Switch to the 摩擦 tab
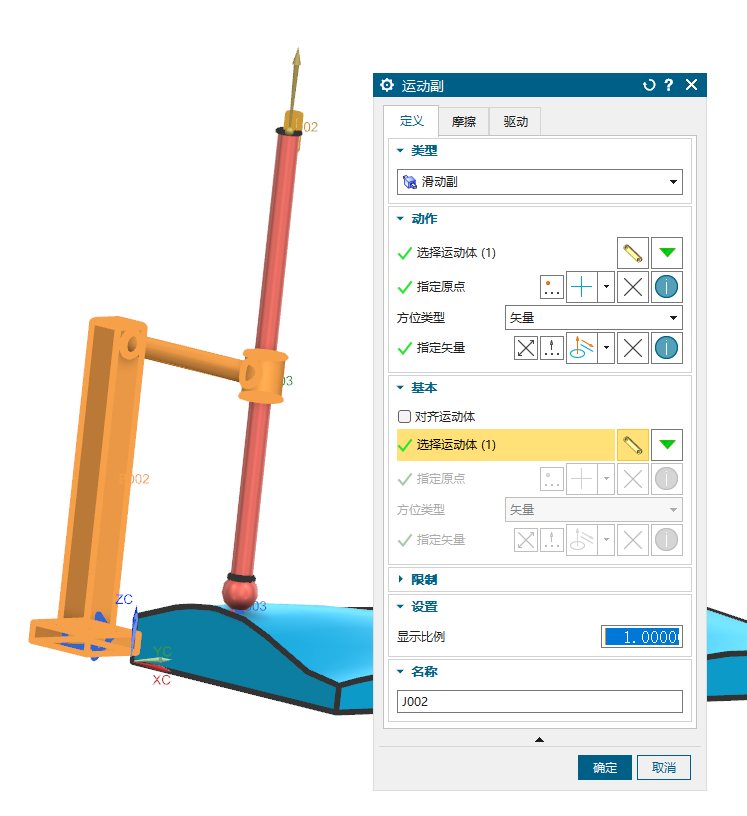747x816 pixels. 463,122
